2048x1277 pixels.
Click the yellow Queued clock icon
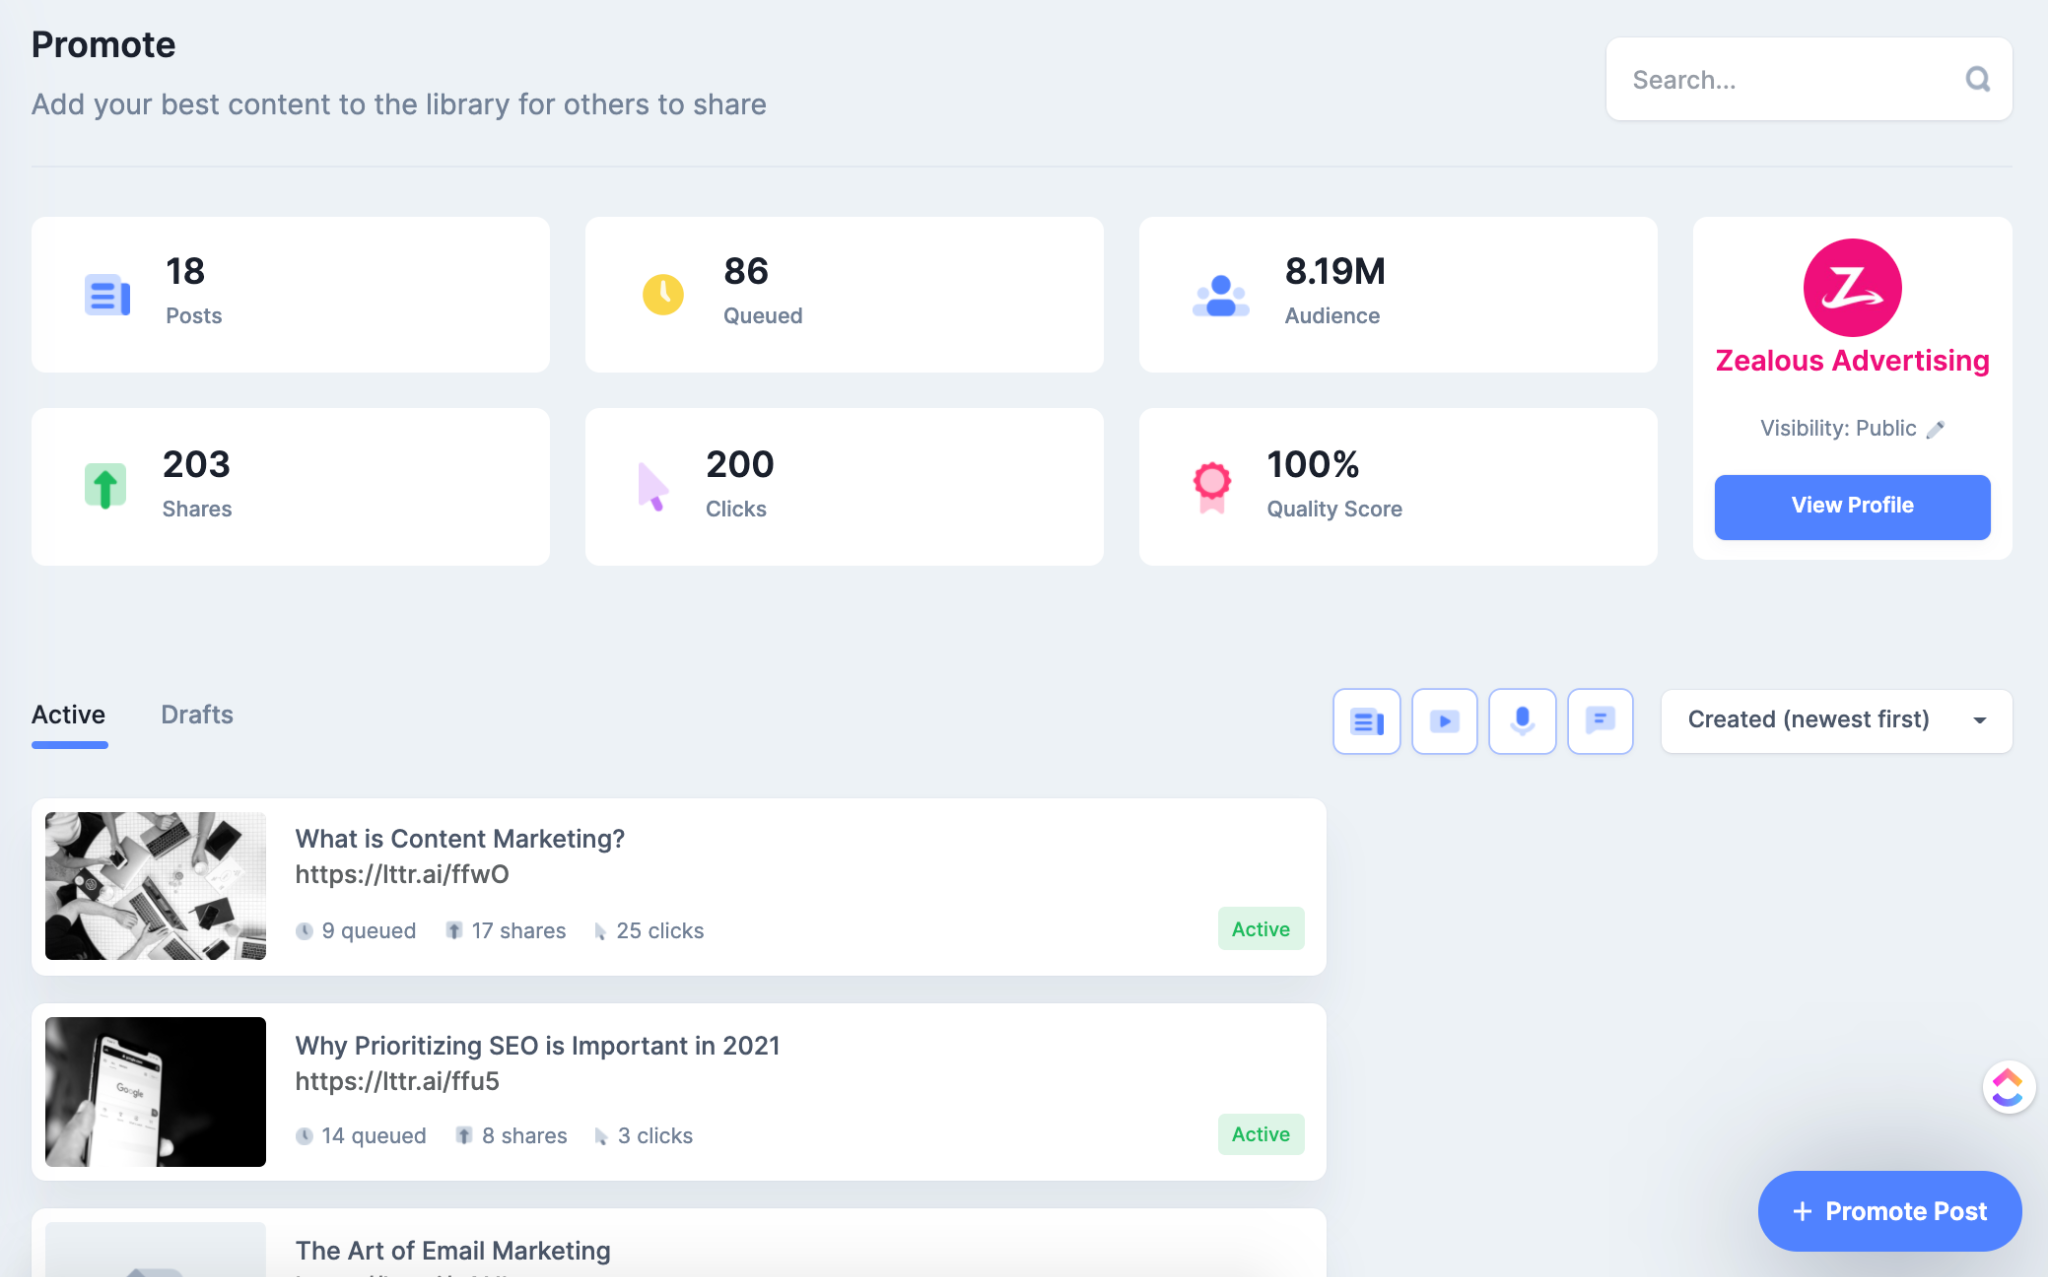(x=663, y=295)
